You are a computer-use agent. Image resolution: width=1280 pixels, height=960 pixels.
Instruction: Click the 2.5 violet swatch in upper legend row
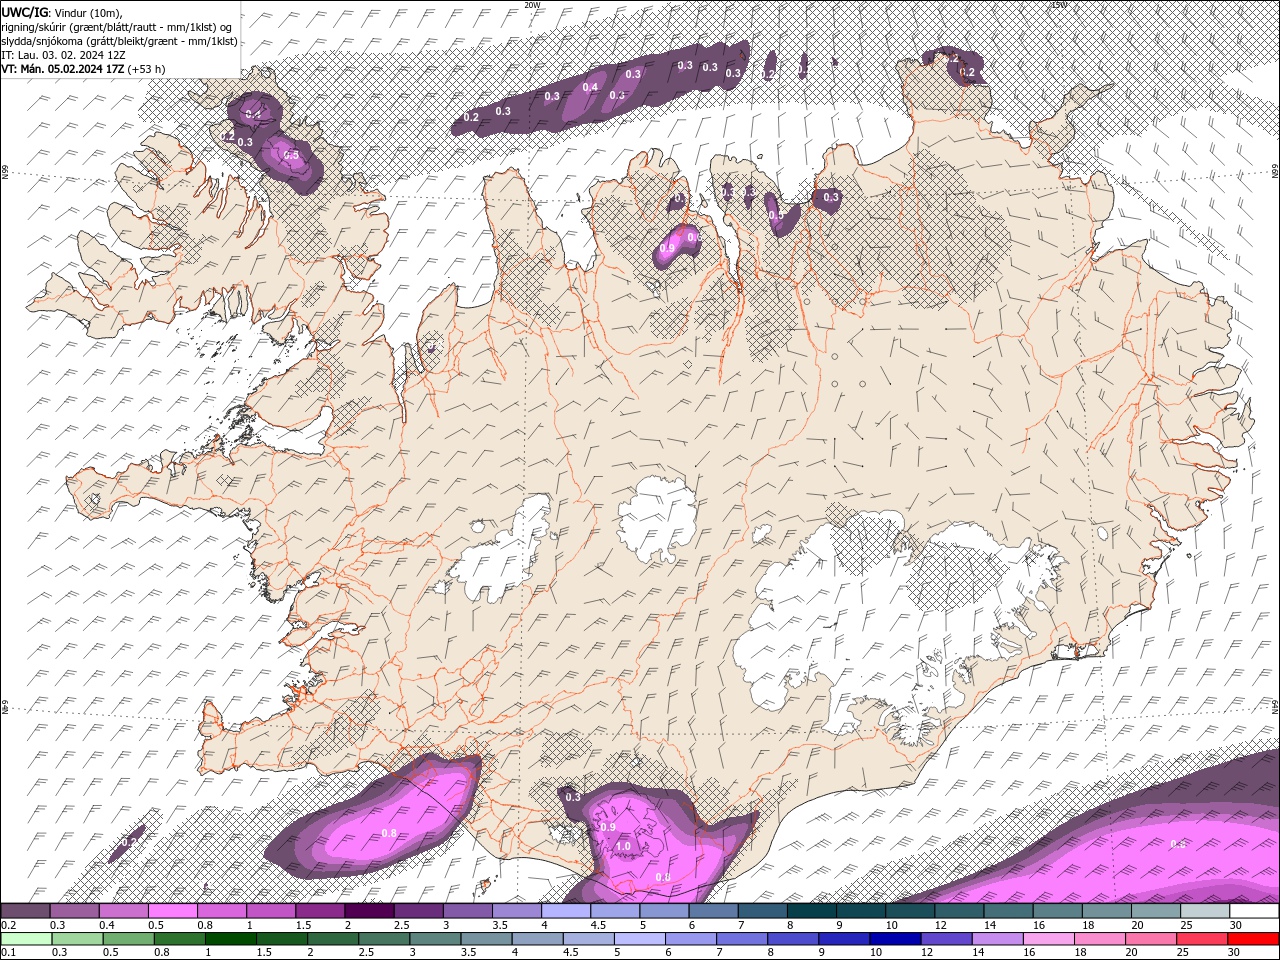point(418,911)
